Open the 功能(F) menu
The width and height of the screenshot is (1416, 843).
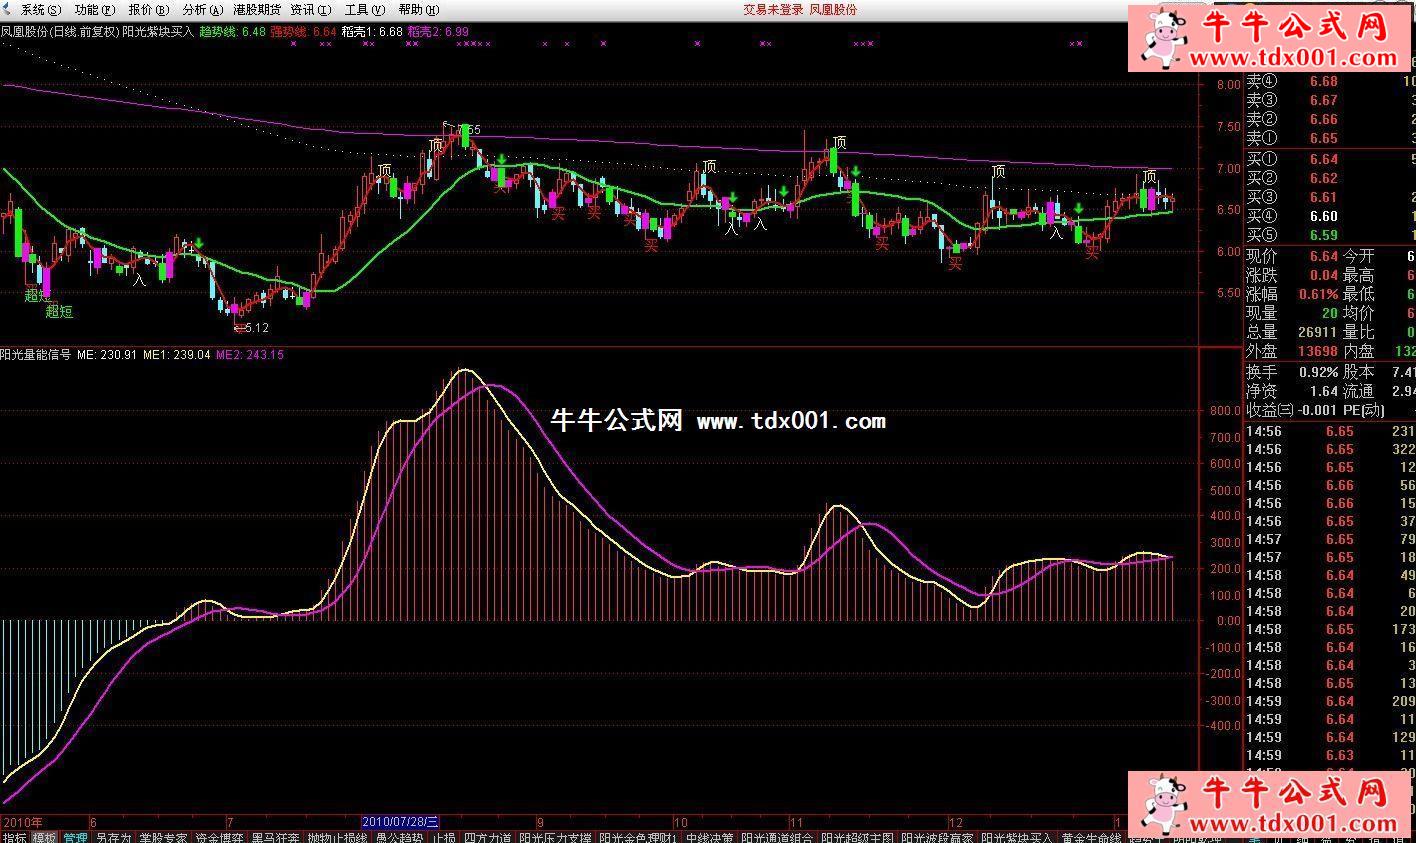[x=95, y=9]
